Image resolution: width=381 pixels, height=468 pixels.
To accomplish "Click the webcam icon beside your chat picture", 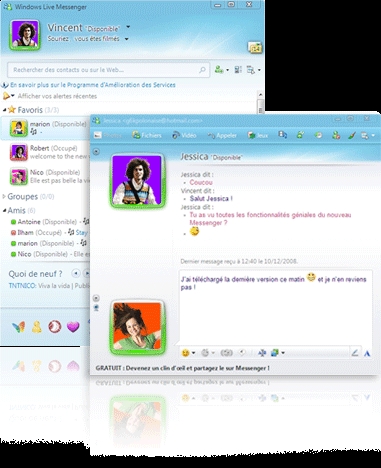I will tap(96, 307).
